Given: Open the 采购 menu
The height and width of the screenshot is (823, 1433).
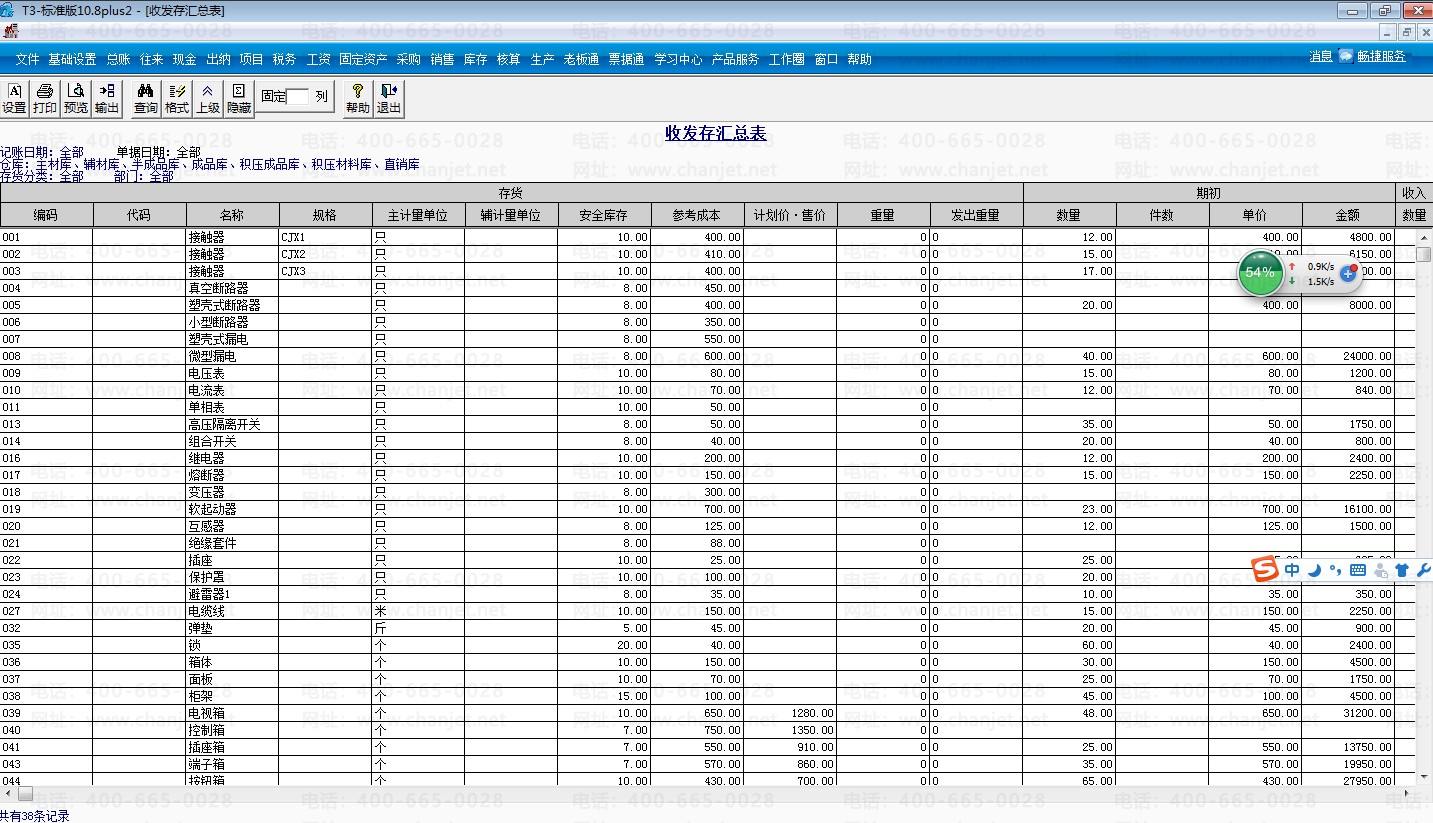Looking at the screenshot, I should [x=408, y=59].
